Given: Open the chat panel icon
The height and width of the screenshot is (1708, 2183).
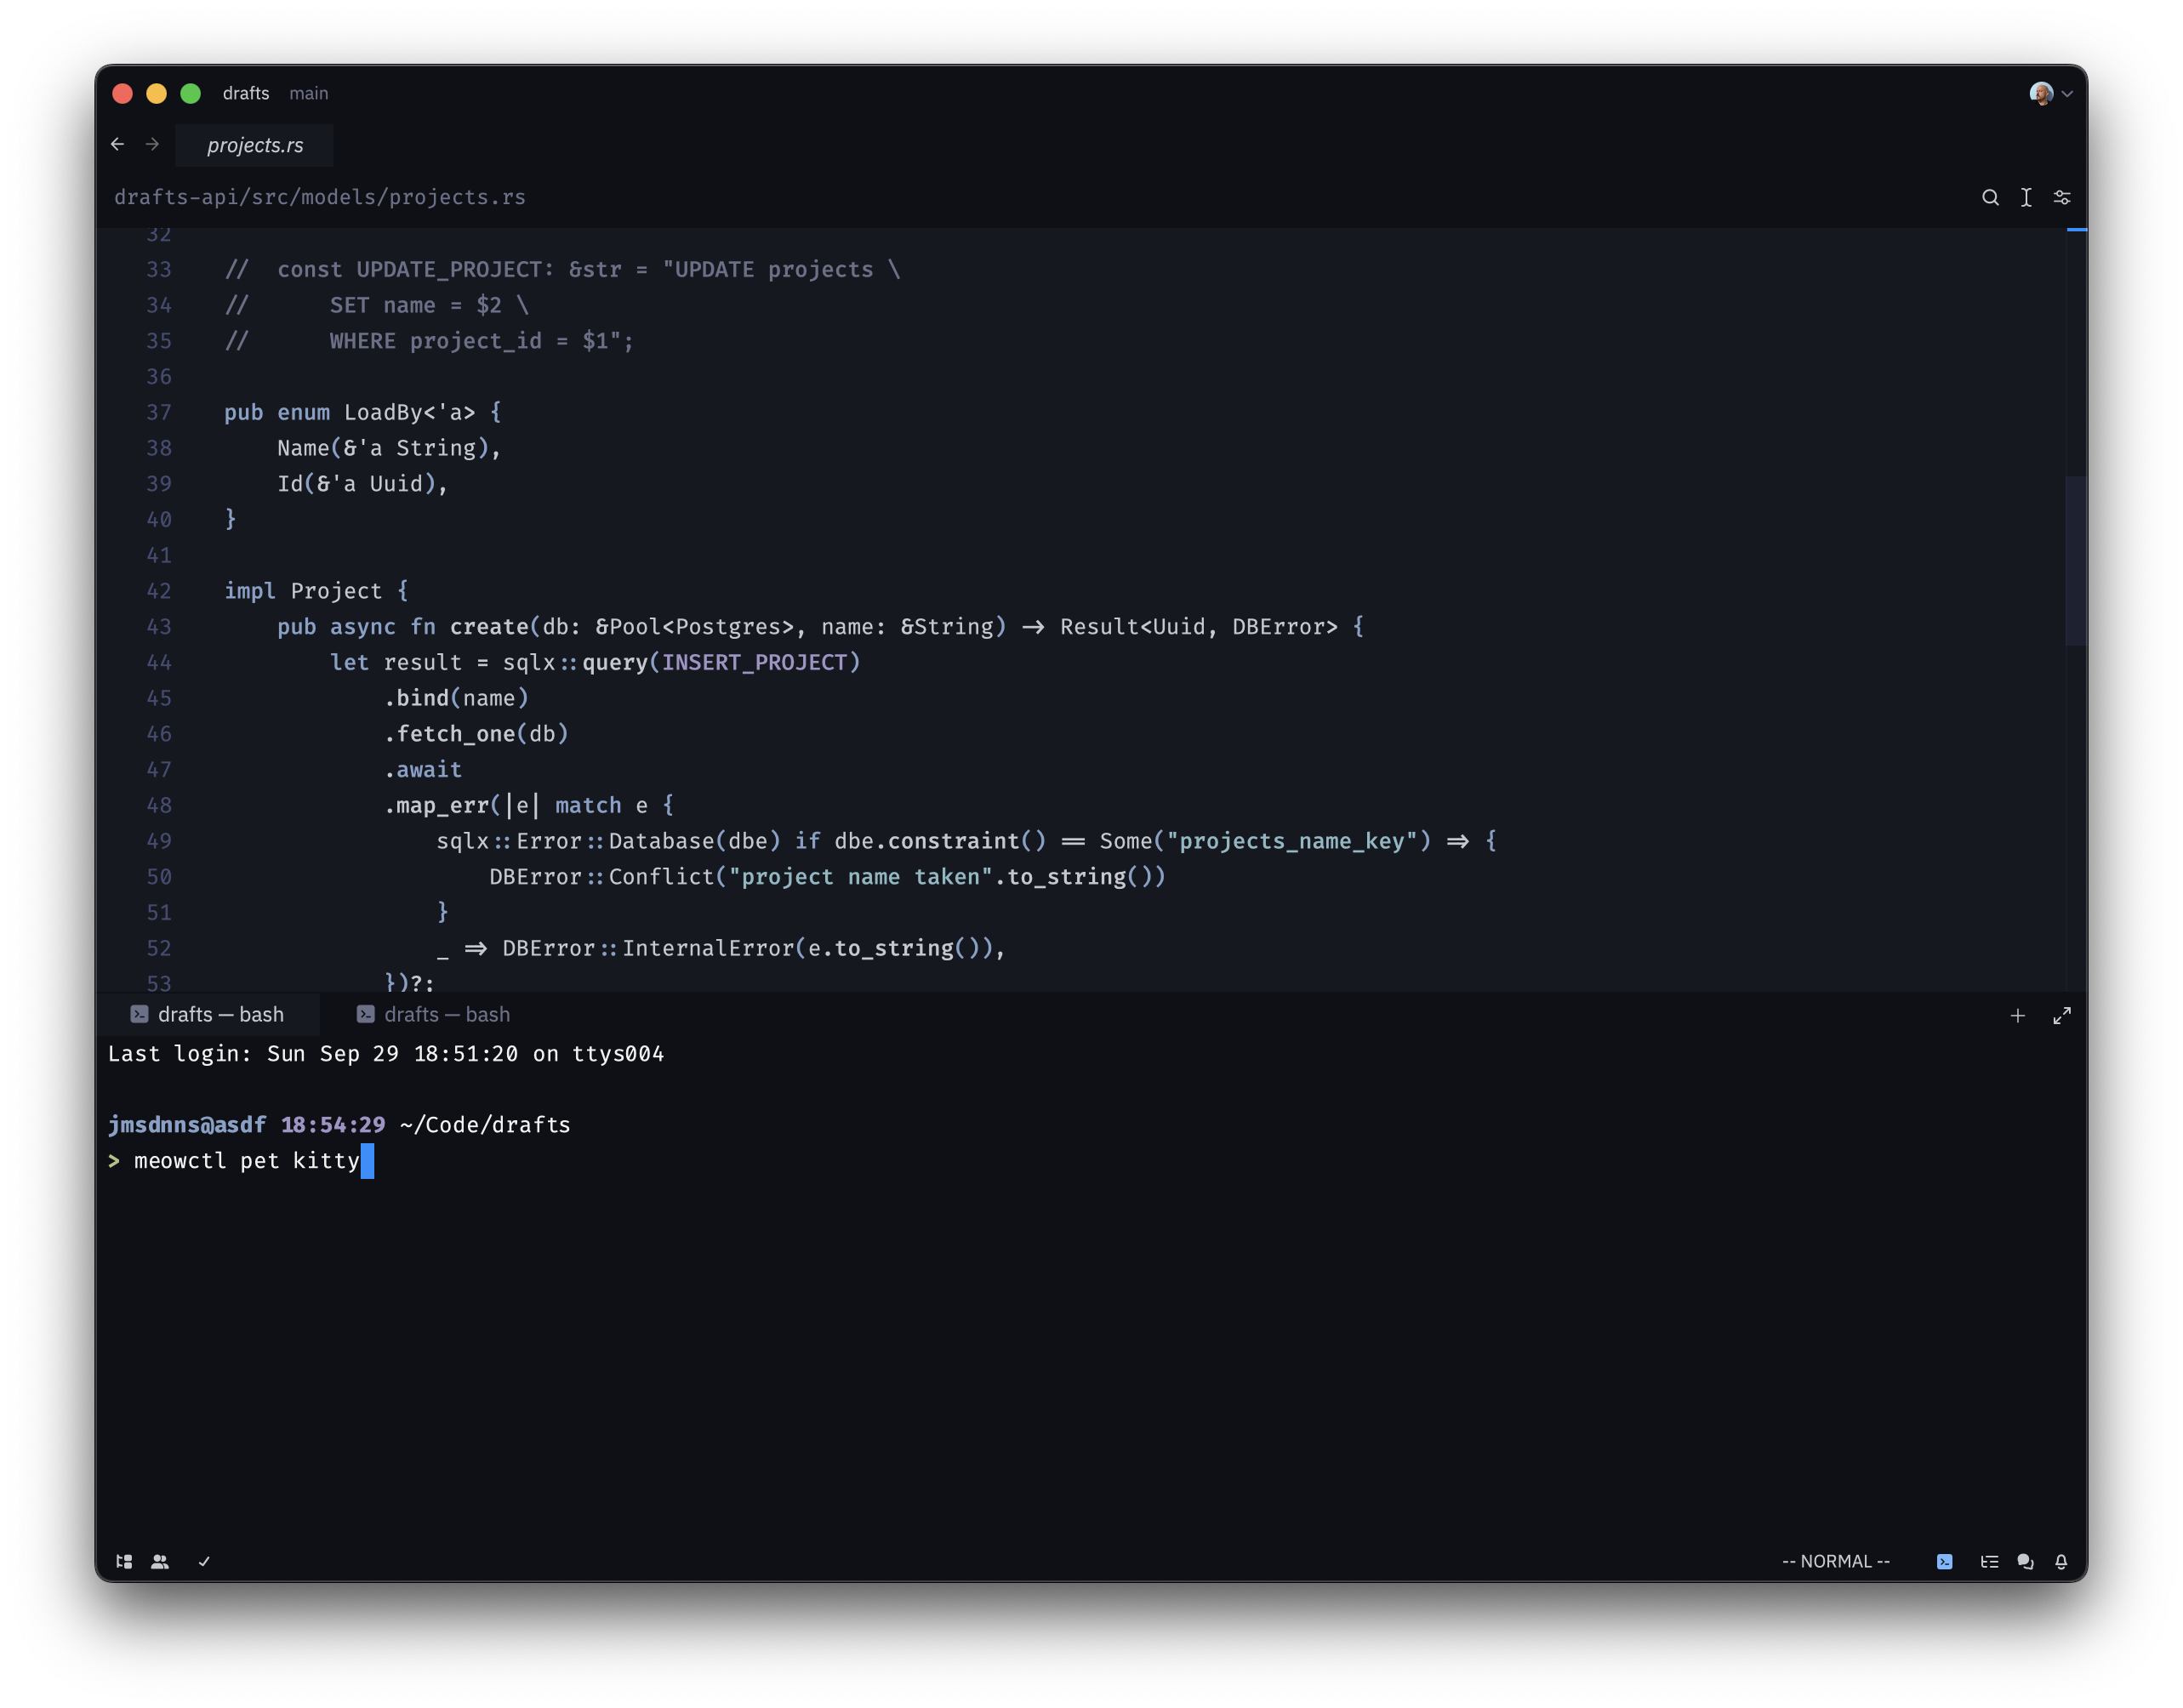Looking at the screenshot, I should pos(2025,1561).
